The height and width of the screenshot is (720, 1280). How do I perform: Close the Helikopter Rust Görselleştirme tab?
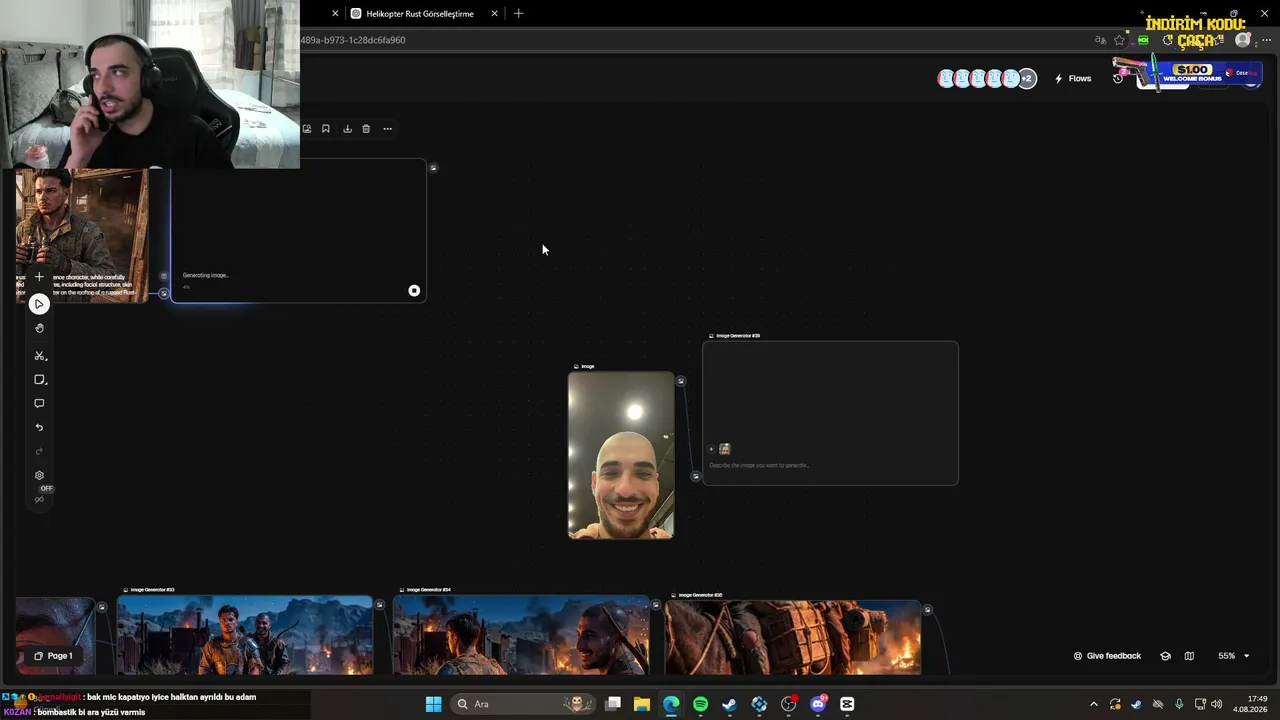(494, 14)
